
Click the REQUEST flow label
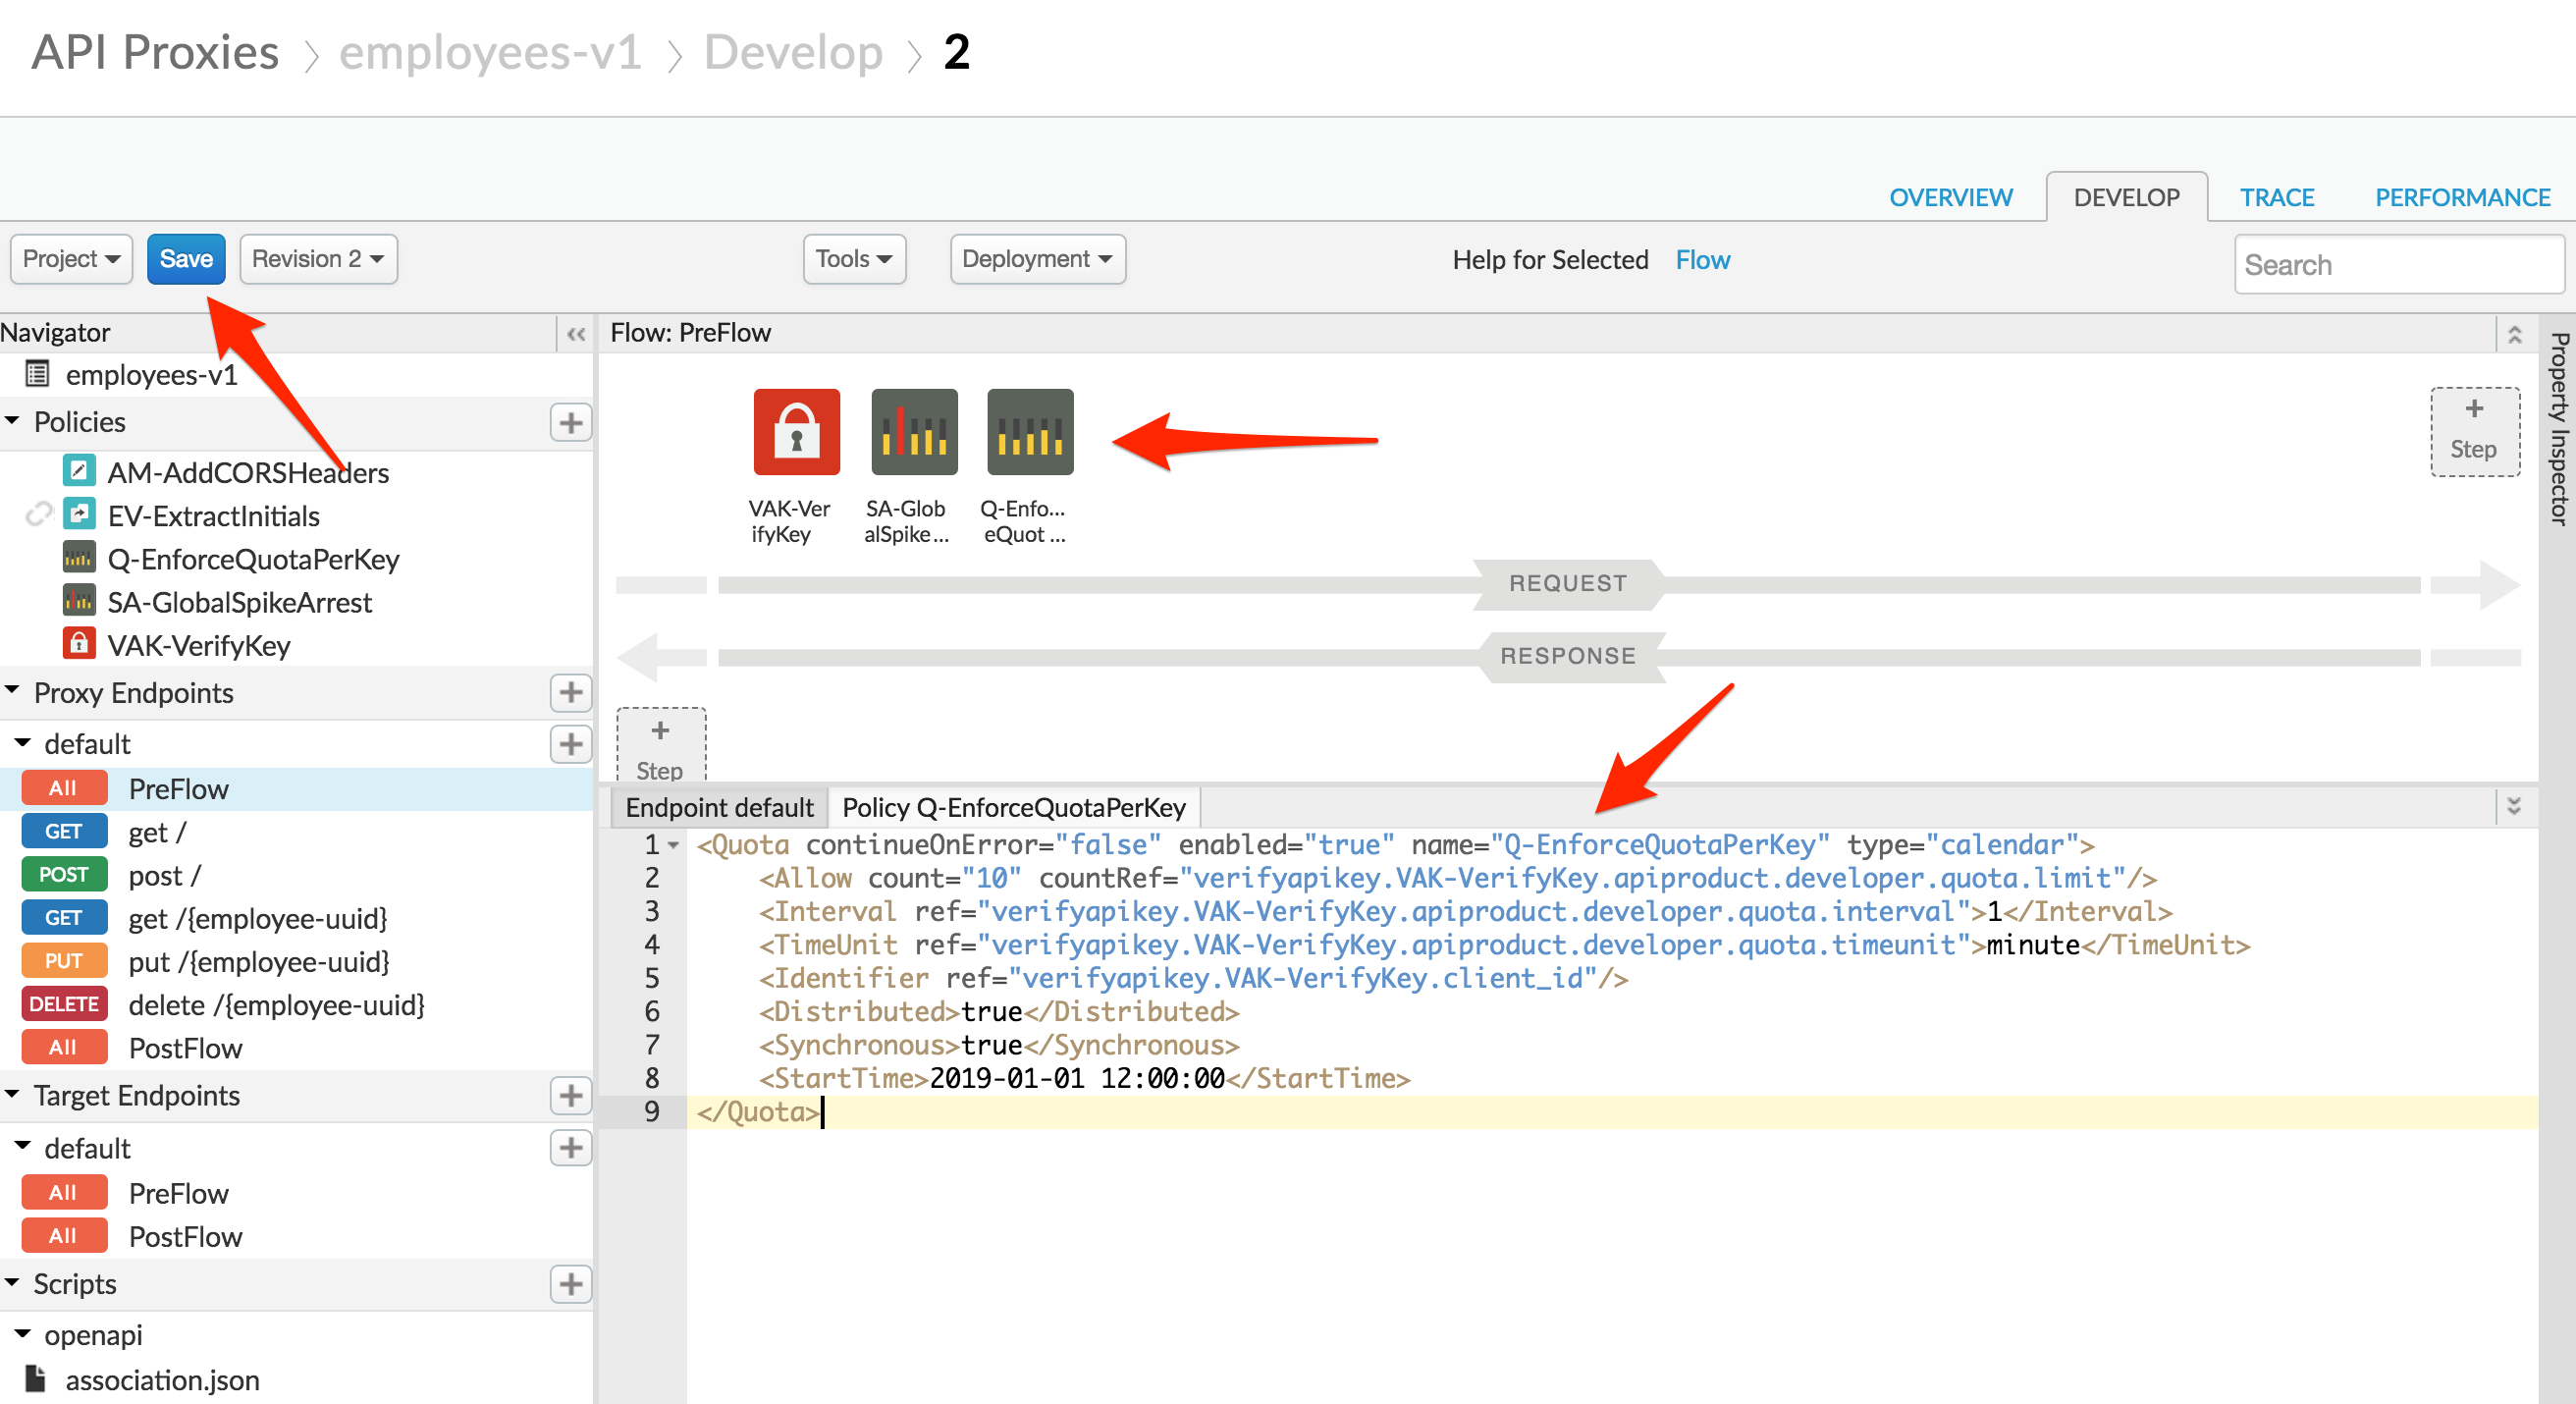1568,583
